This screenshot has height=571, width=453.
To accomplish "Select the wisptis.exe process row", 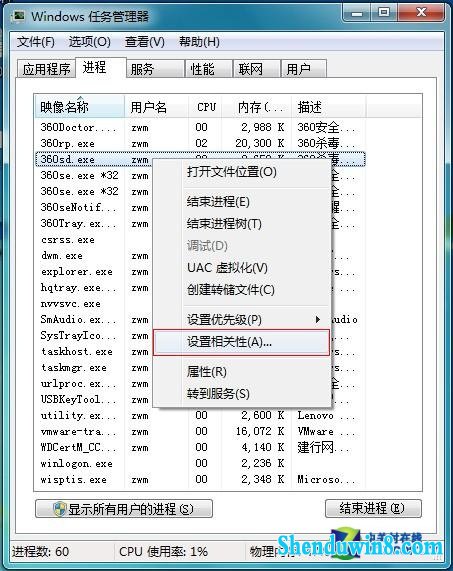I will [x=200, y=480].
